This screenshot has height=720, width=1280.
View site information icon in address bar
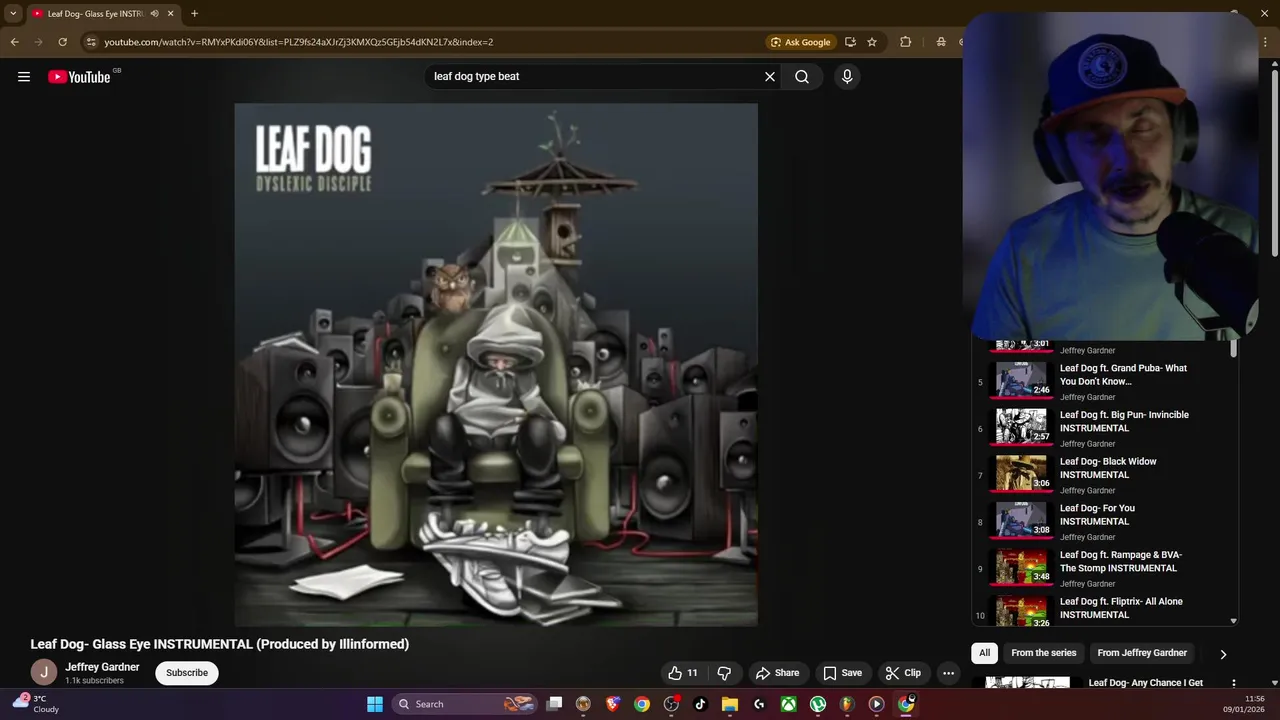(91, 42)
